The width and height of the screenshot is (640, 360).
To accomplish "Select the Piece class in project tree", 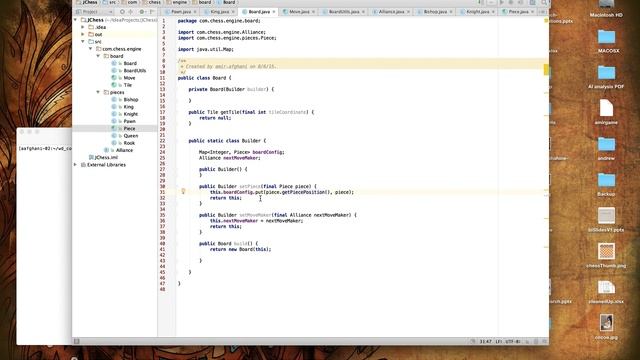I will [x=129, y=128].
